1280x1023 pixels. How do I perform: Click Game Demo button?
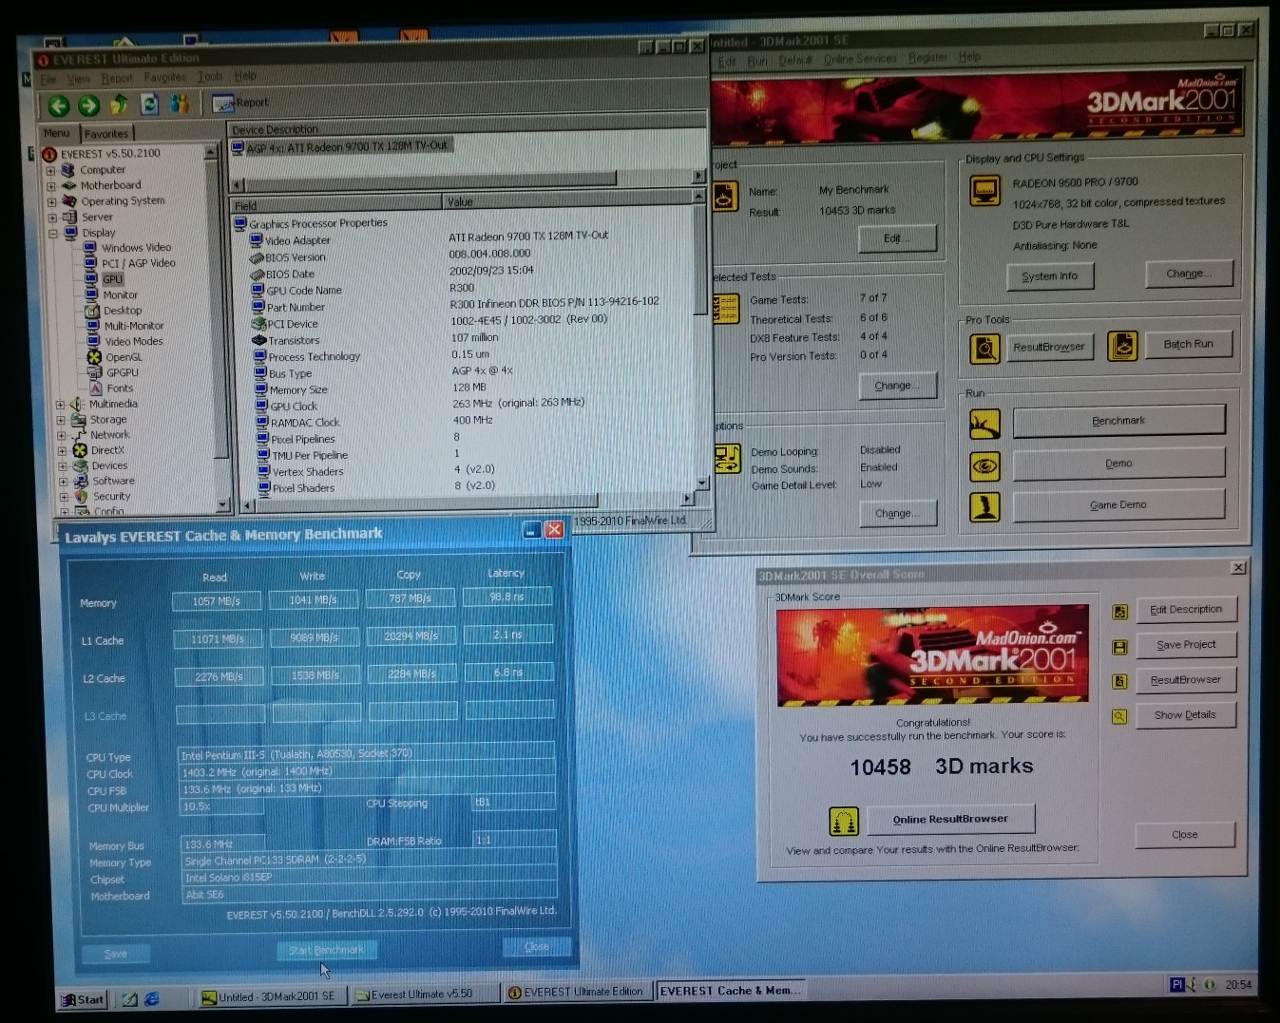coord(1119,505)
